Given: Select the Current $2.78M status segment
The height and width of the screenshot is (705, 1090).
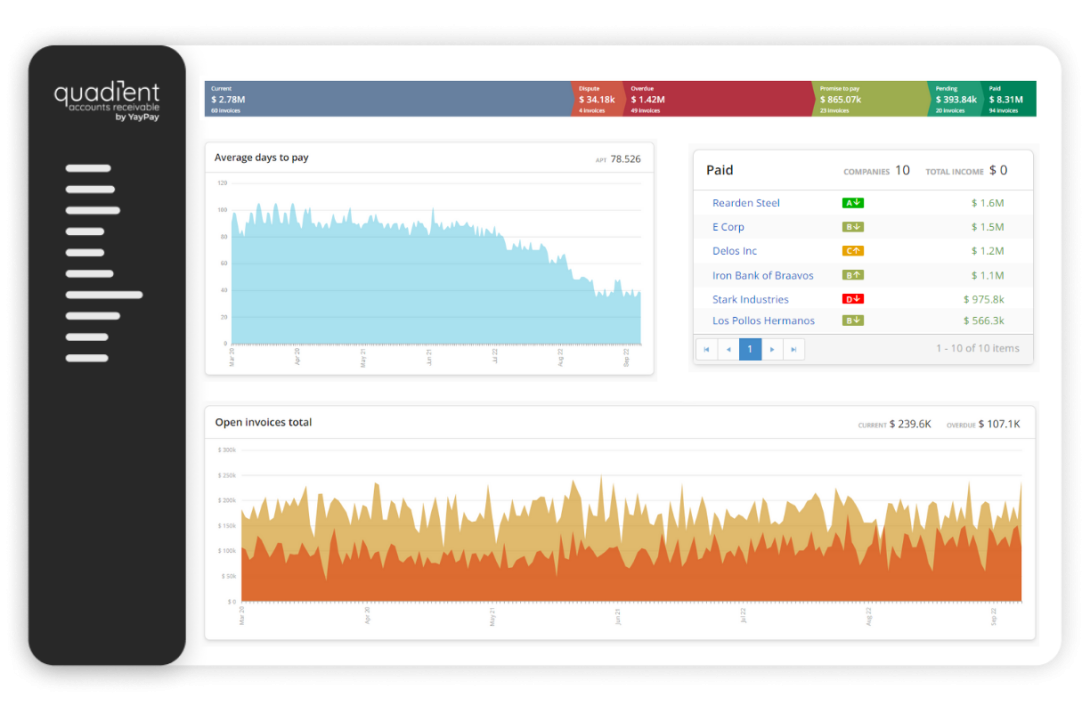Looking at the screenshot, I should (x=388, y=99).
